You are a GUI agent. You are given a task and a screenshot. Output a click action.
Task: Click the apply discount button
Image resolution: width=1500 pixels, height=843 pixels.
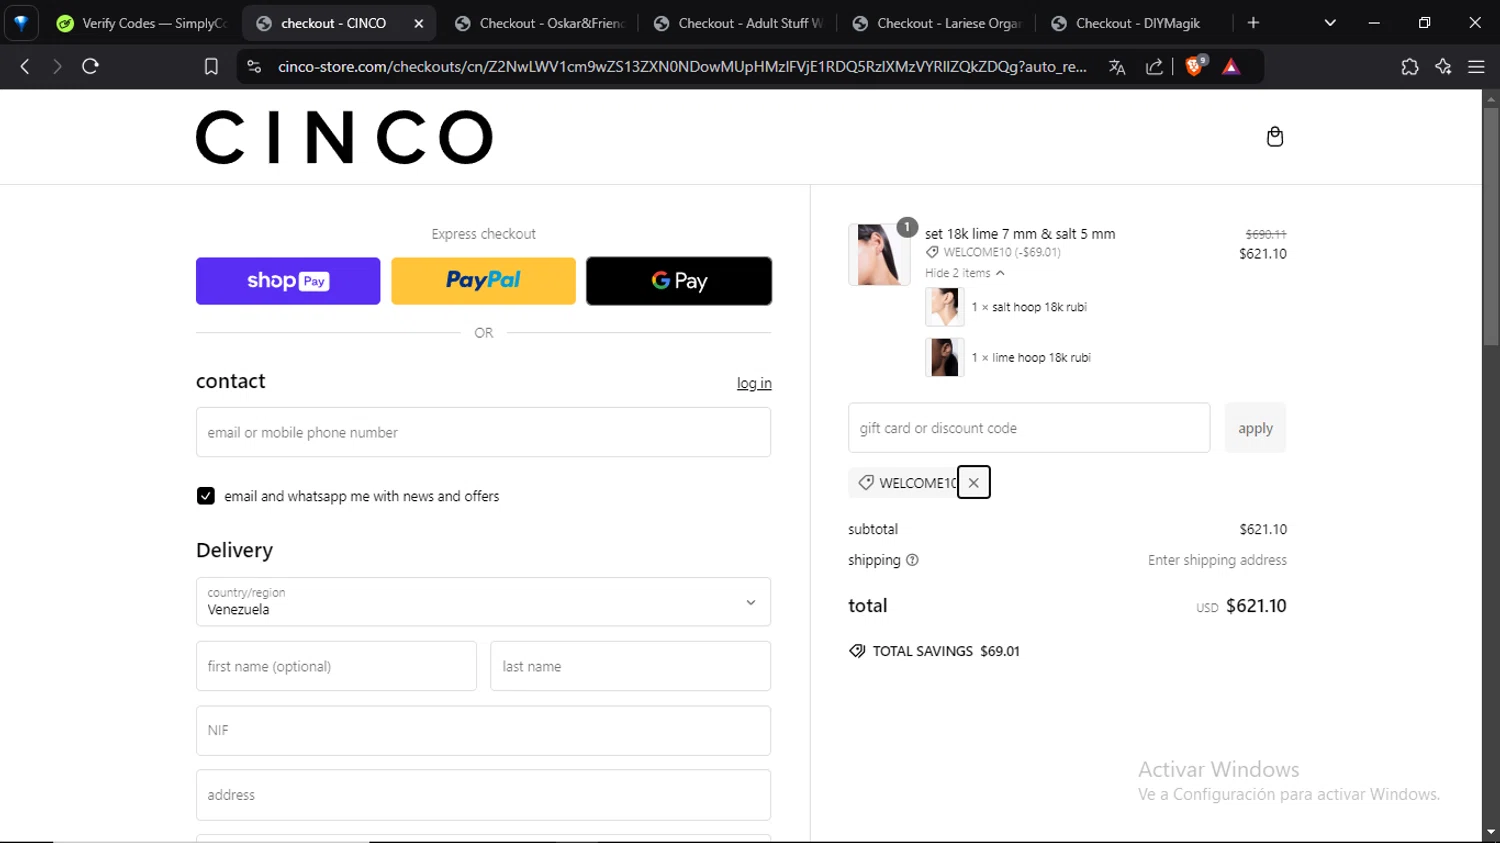[1255, 428]
